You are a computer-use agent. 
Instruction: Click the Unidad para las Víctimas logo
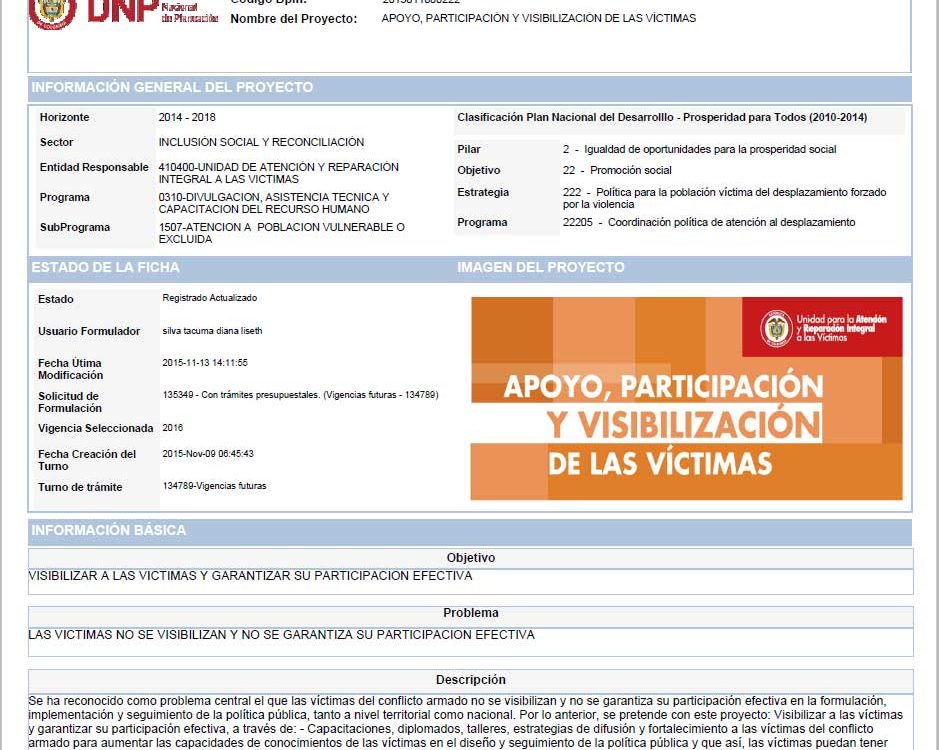pyautogui.click(x=822, y=328)
